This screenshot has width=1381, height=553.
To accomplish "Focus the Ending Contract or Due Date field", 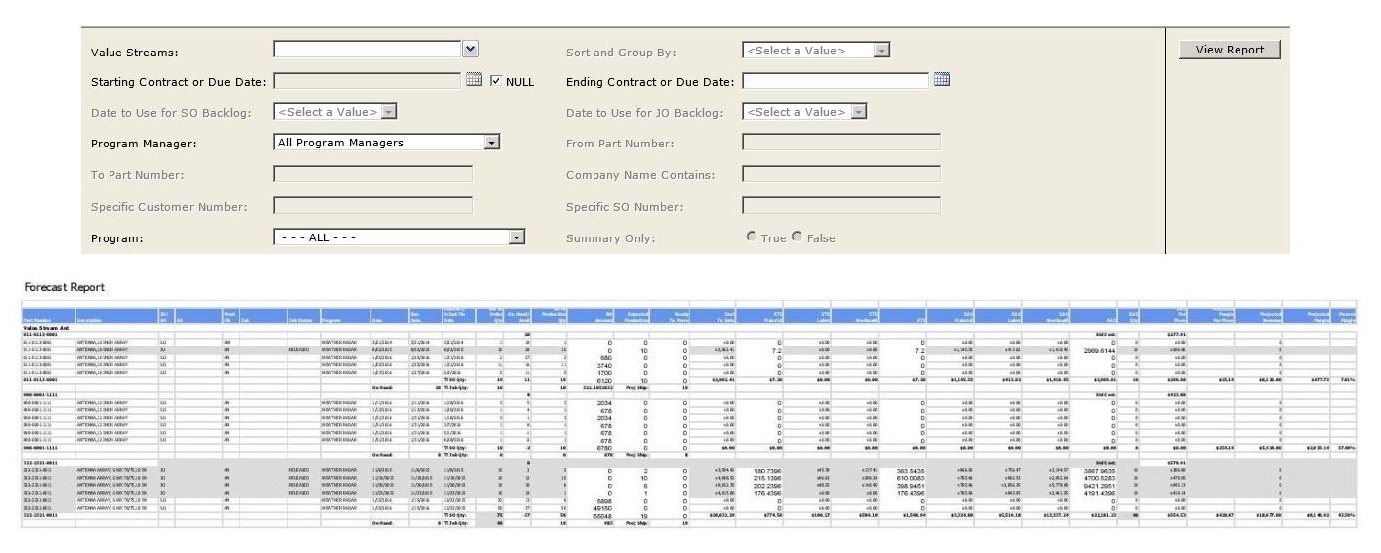I will [836, 81].
